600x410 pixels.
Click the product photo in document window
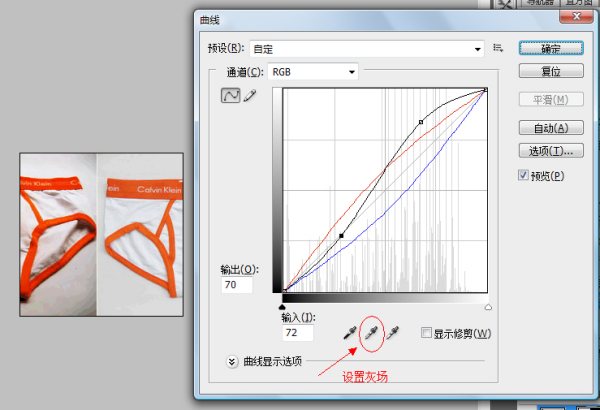[101, 235]
